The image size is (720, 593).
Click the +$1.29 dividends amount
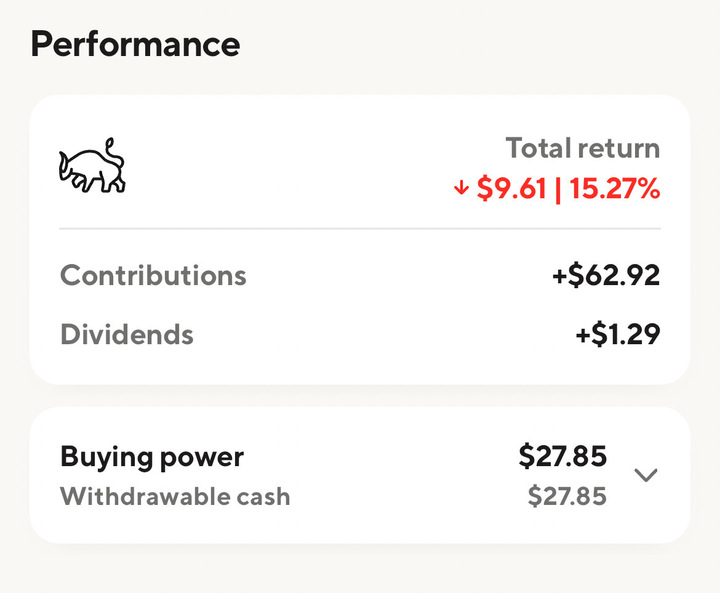tap(617, 334)
